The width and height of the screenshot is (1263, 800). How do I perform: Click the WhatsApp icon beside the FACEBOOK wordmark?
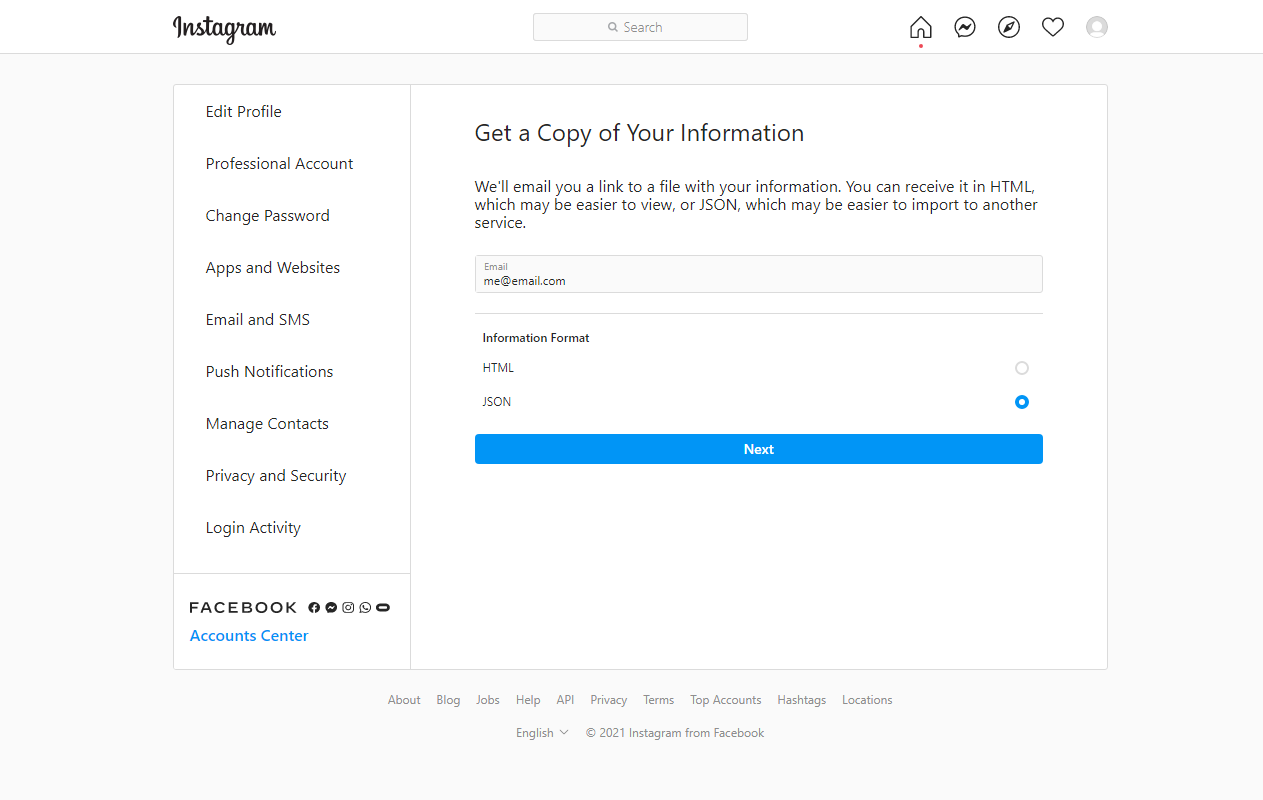(x=365, y=608)
